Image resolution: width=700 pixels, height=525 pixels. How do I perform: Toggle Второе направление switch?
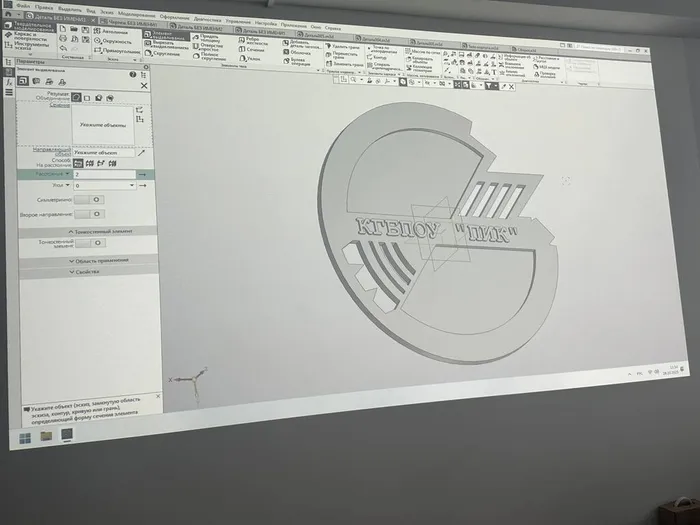coord(90,214)
